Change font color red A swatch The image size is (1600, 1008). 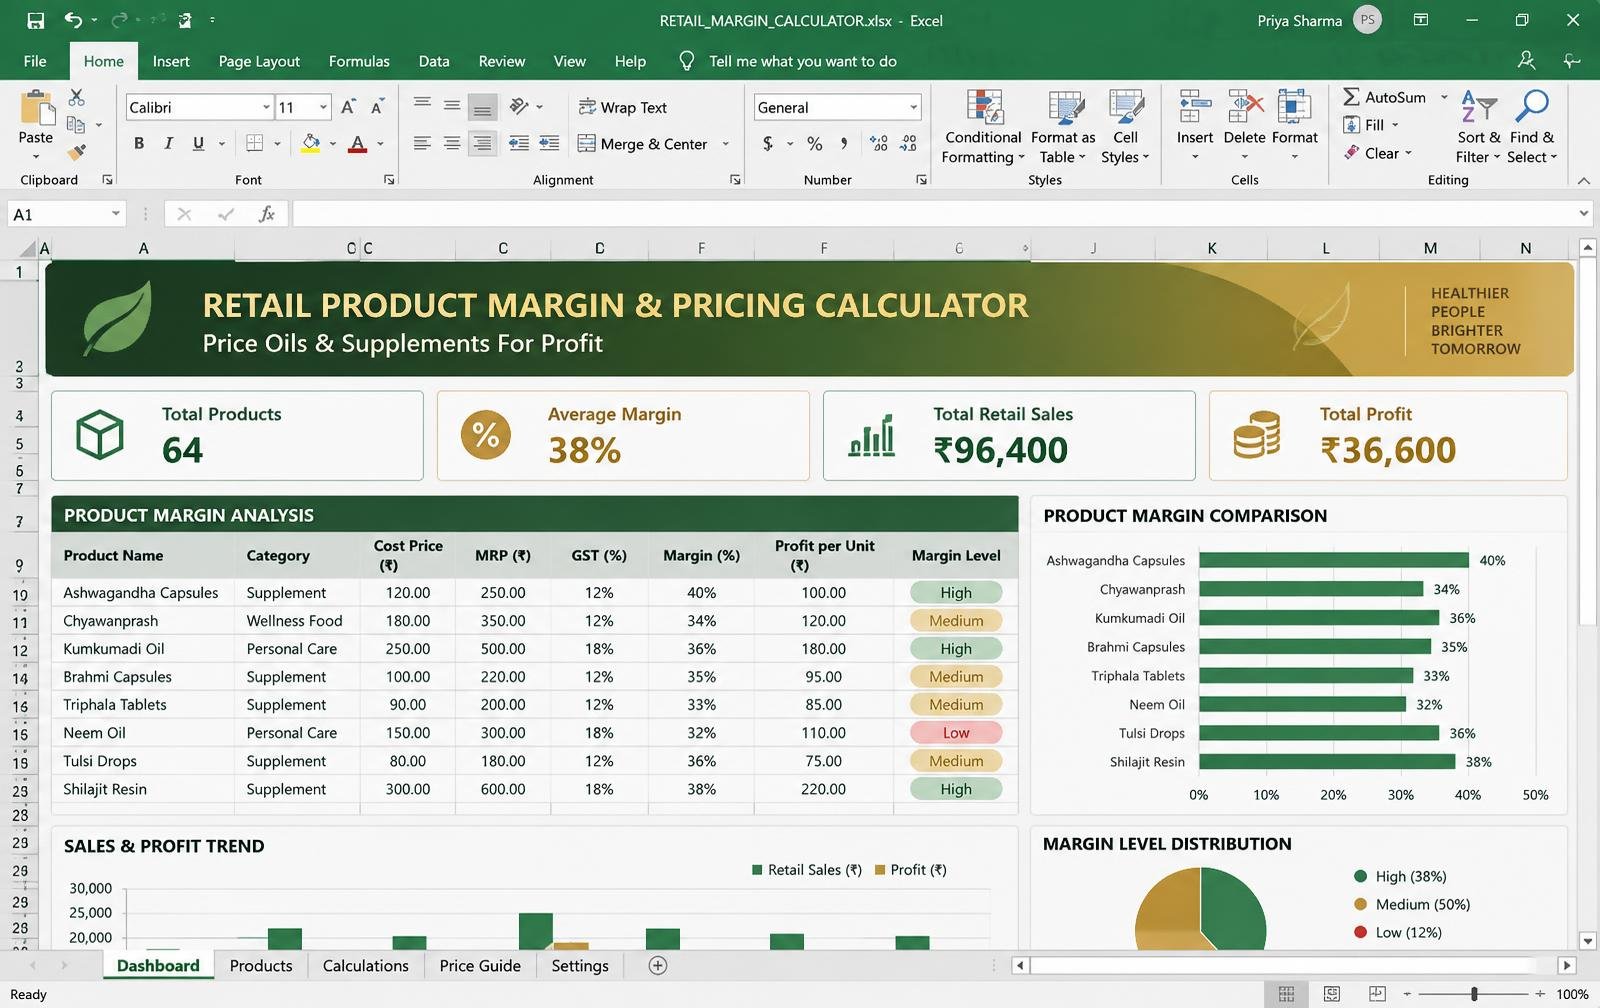click(x=357, y=143)
